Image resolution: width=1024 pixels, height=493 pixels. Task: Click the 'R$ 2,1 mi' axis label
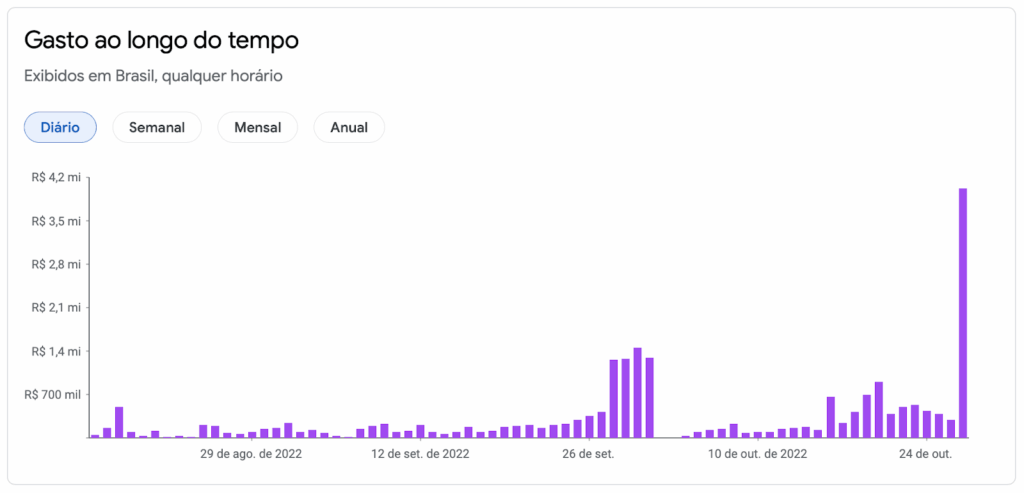pos(56,308)
